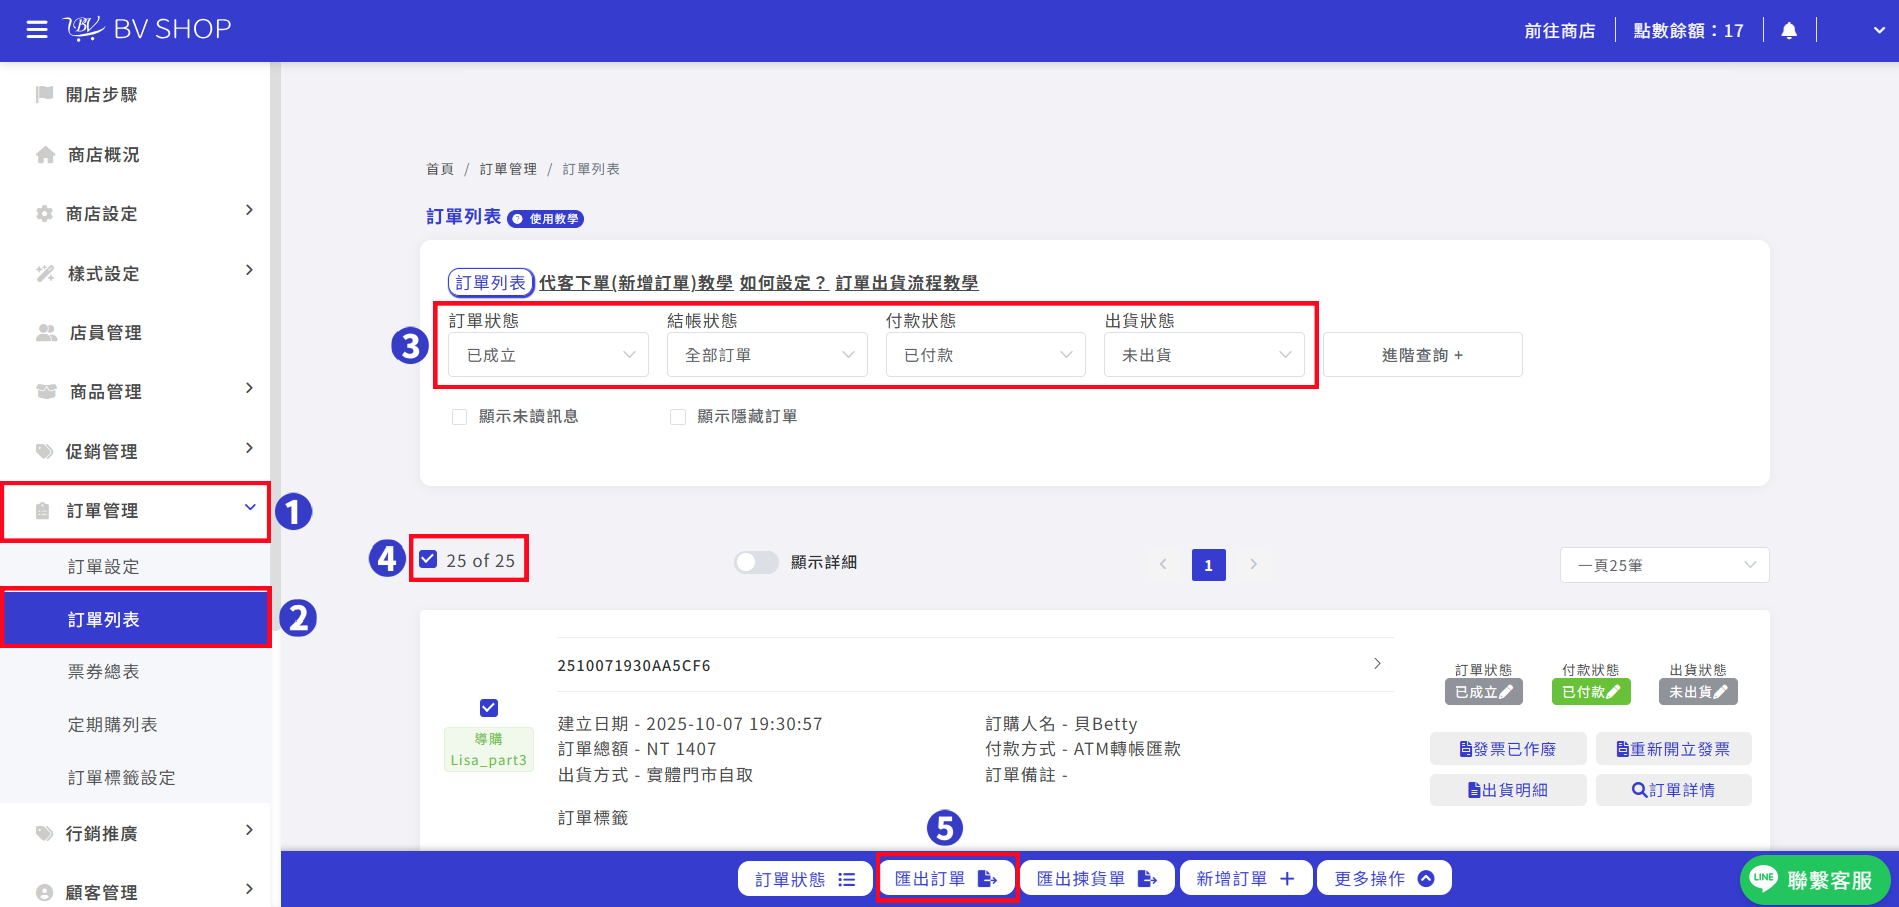Go to 前往商店 link
This screenshot has width=1899, height=907.
point(1559,31)
